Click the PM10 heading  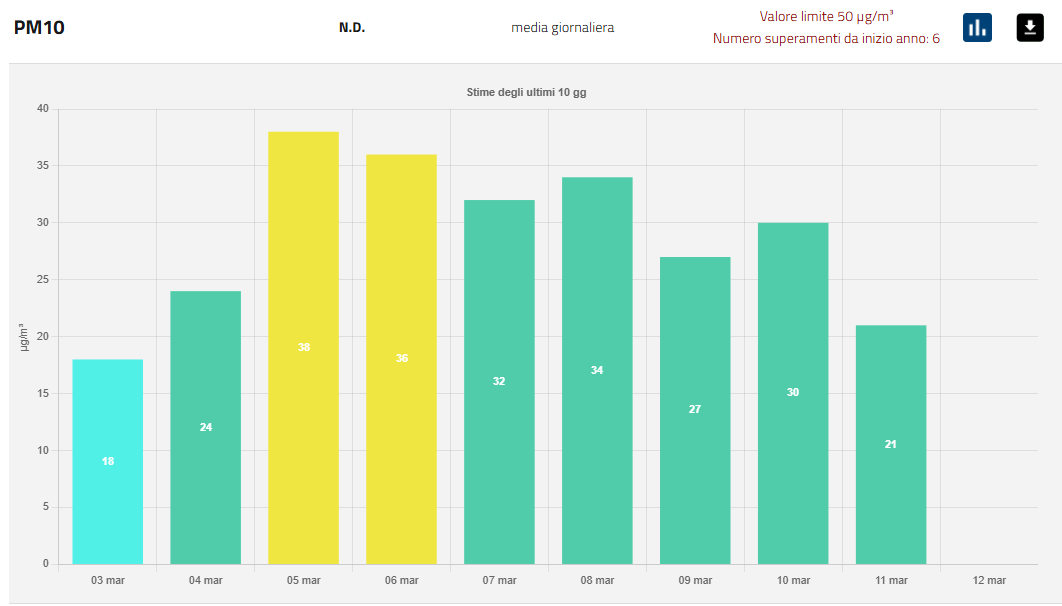39,28
